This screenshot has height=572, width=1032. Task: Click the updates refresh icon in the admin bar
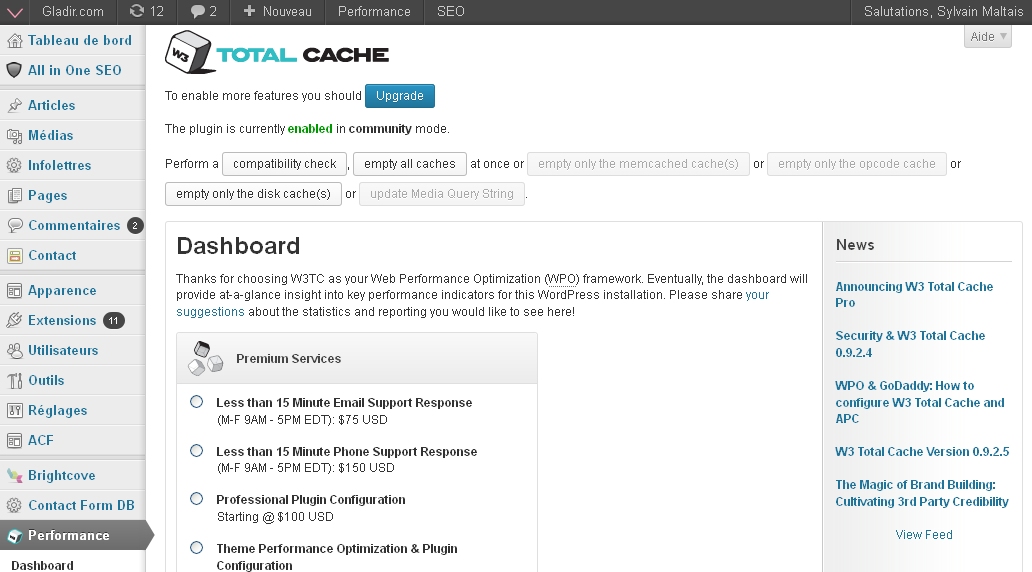point(137,12)
